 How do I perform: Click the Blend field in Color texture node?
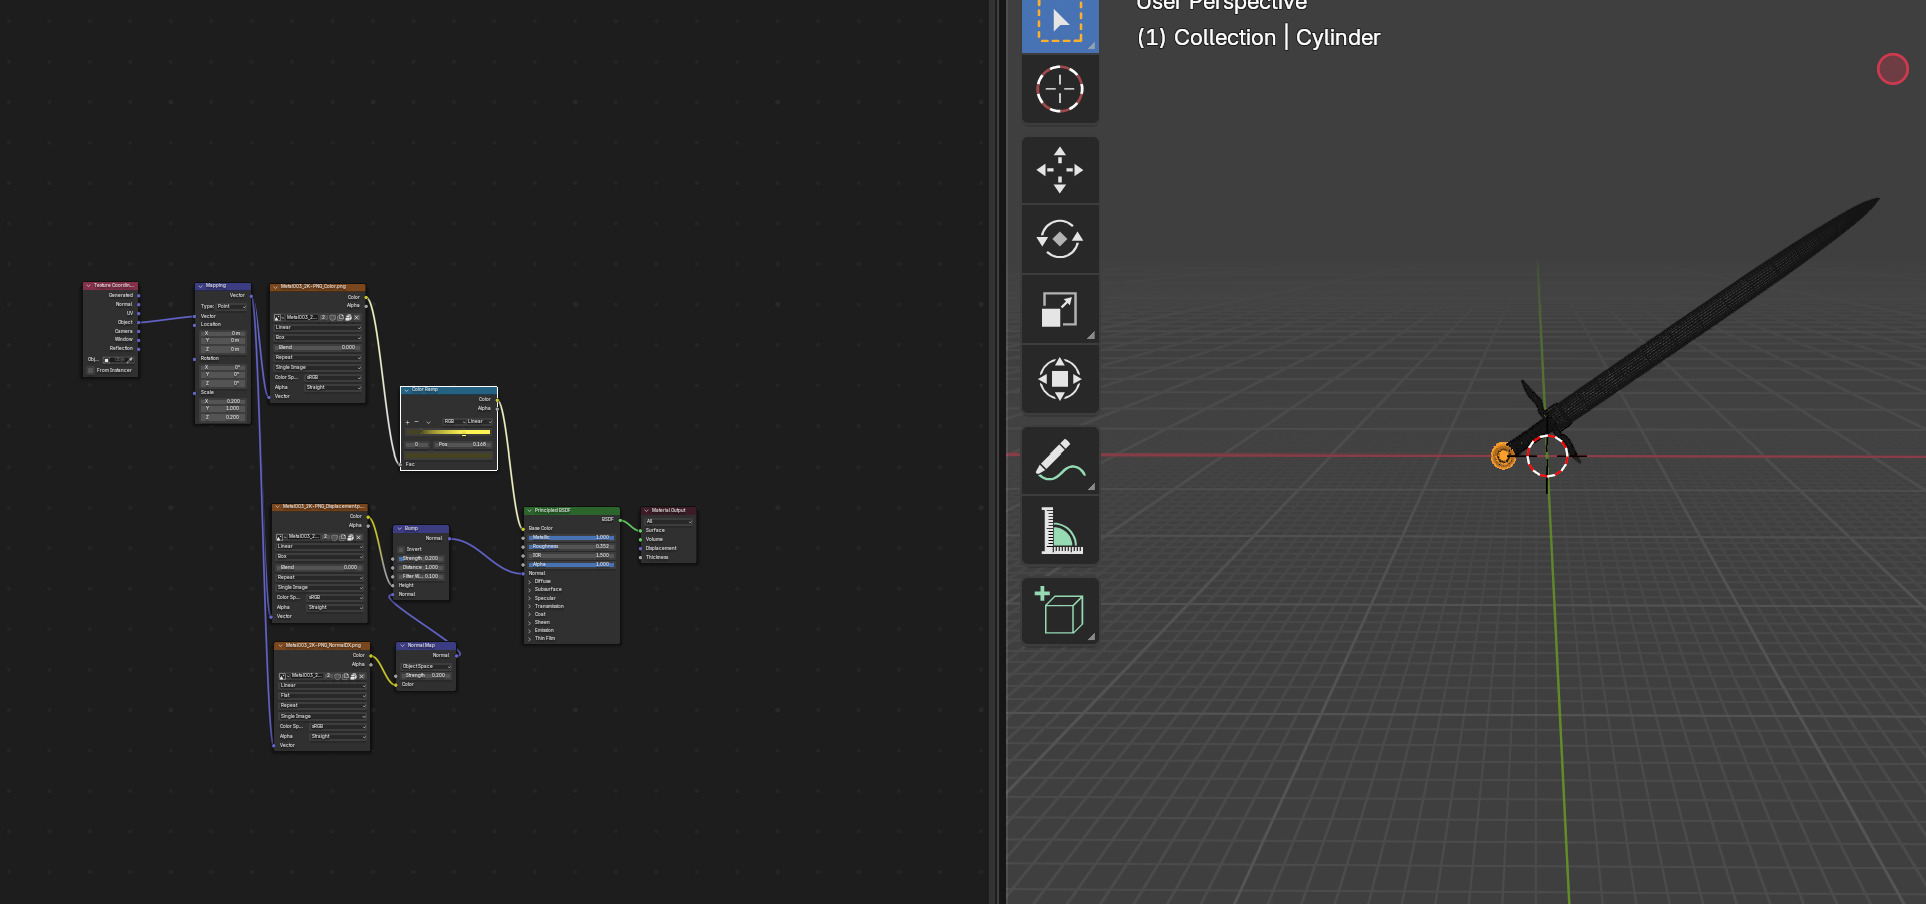point(318,347)
